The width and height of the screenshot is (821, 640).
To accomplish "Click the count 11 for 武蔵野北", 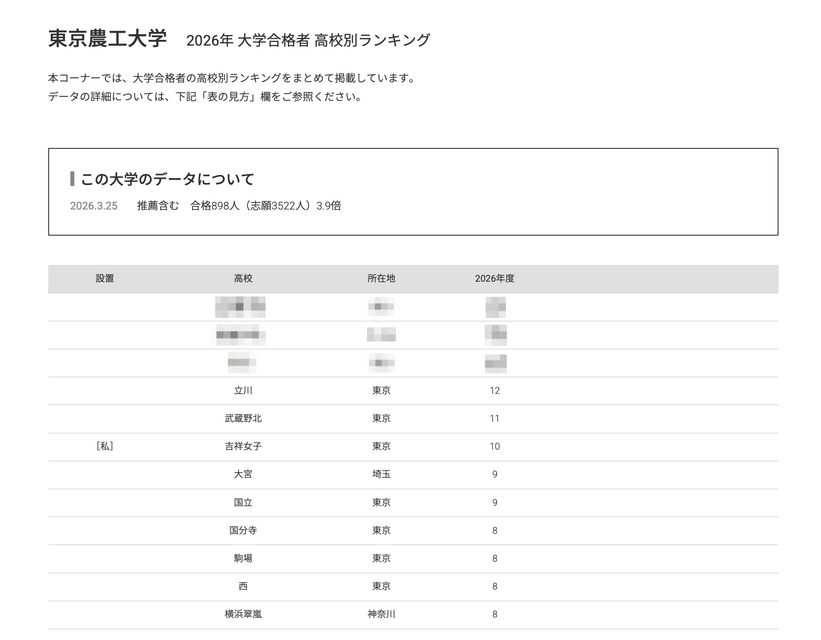I will pyautogui.click(x=495, y=418).
